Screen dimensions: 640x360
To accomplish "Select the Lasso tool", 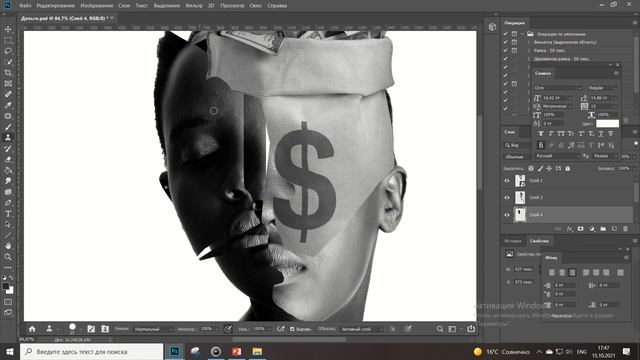I will pos(8,51).
